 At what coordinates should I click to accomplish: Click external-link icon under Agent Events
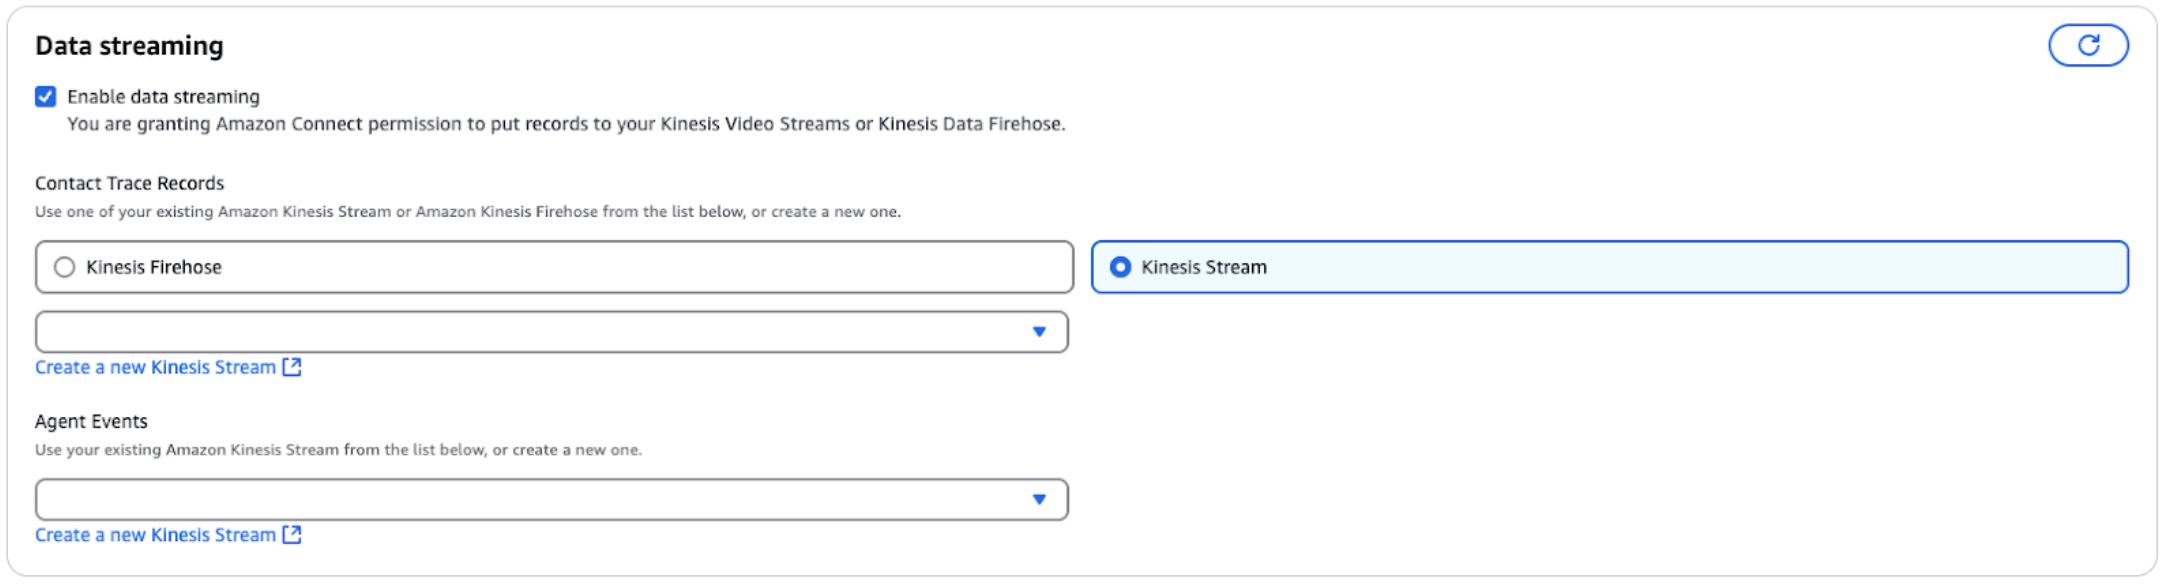[292, 535]
